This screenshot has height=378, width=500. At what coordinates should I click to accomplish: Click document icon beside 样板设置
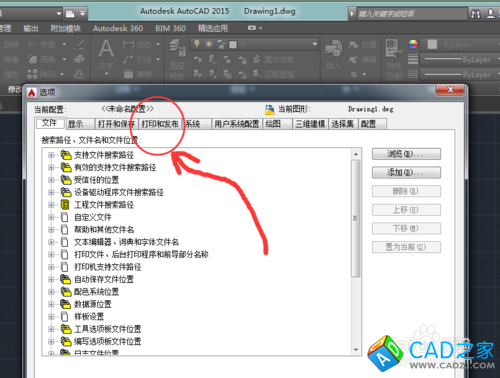[x=65, y=316]
